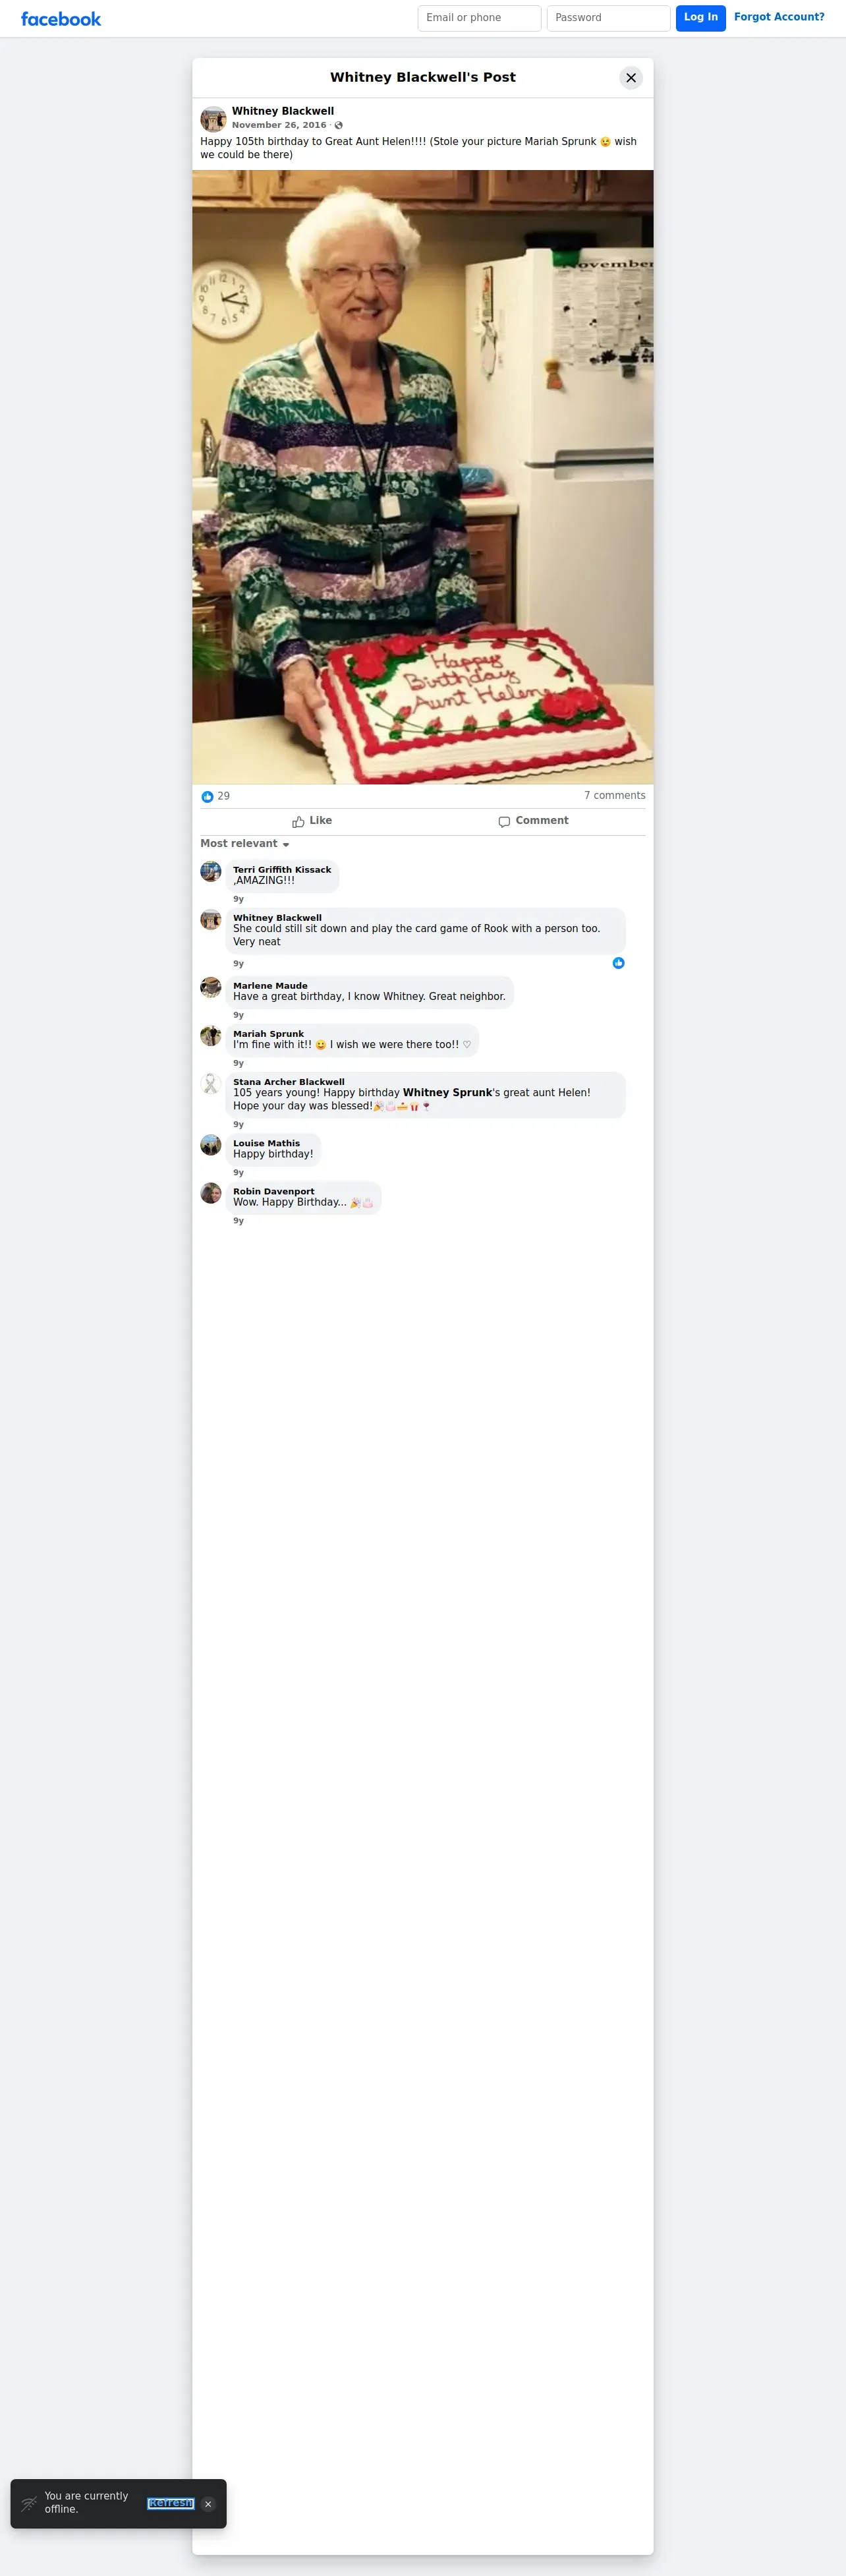Open Terri Griffith Kissack's profile picture
Image resolution: width=846 pixels, height=2576 pixels.
211,871
